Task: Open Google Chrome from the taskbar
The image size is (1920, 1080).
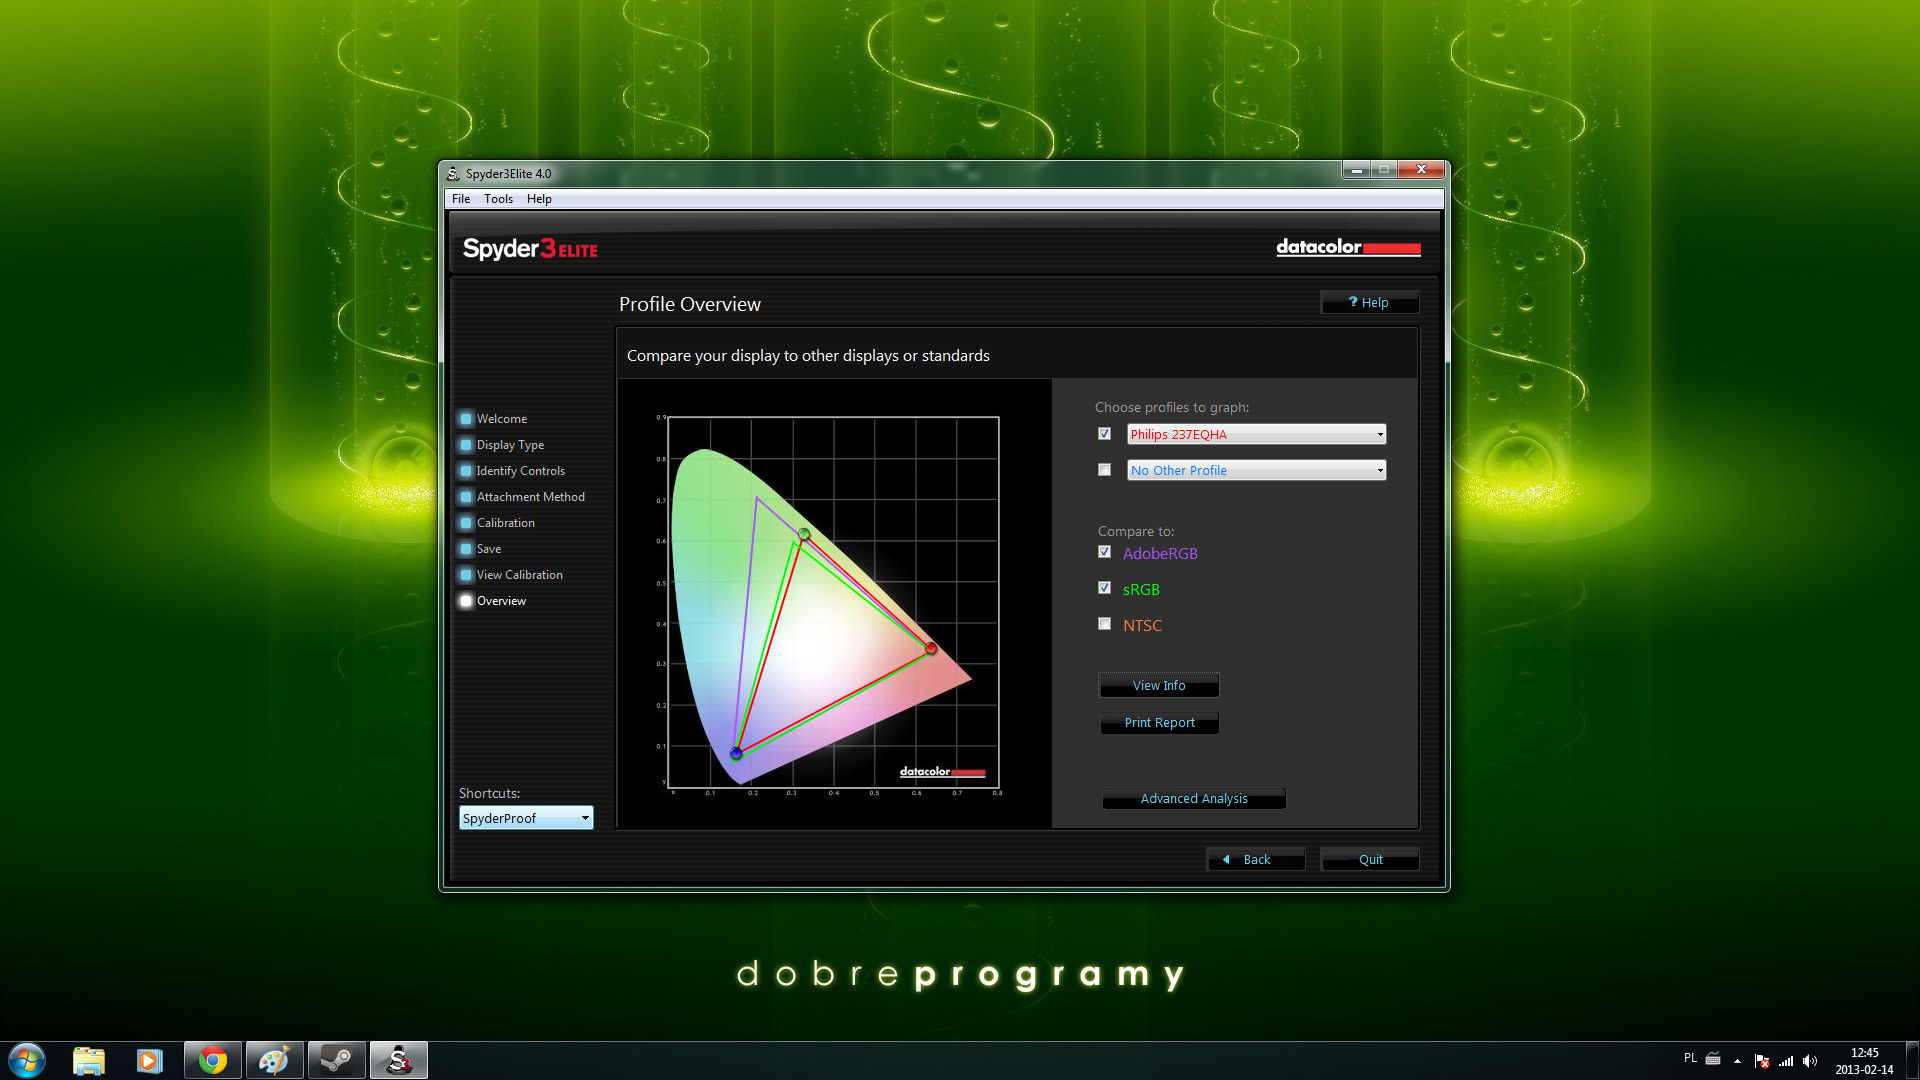Action: coord(212,1060)
